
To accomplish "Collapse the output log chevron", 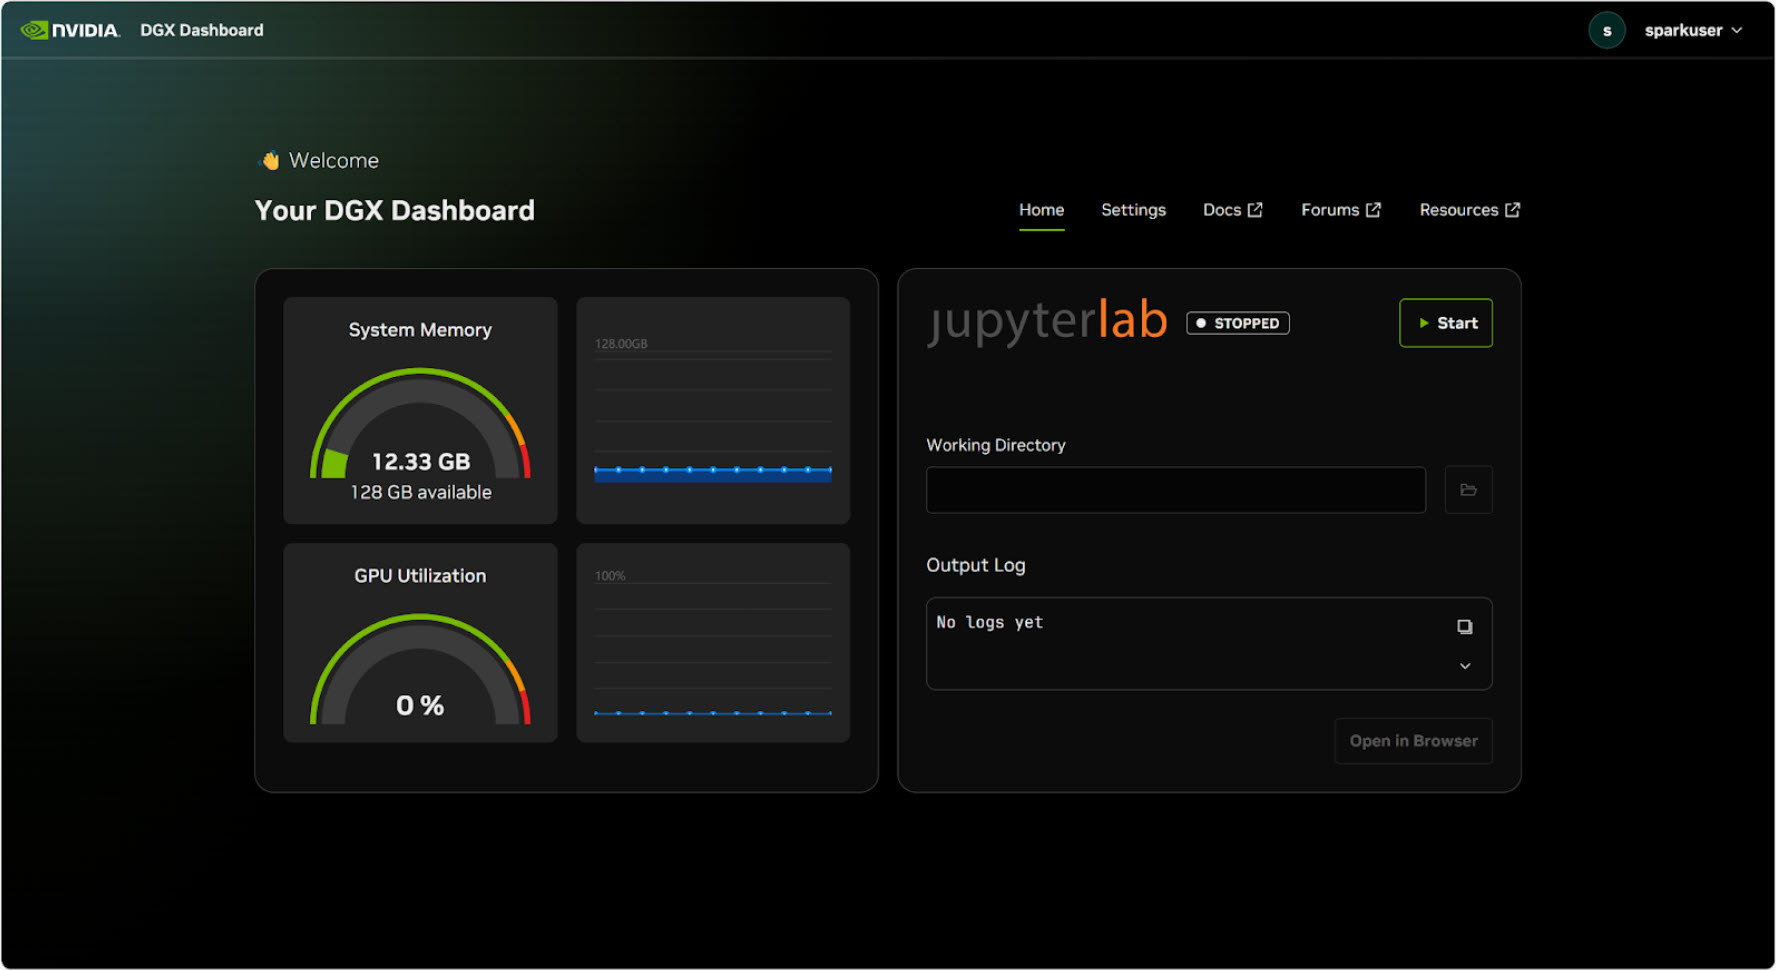I will click(x=1465, y=665).
